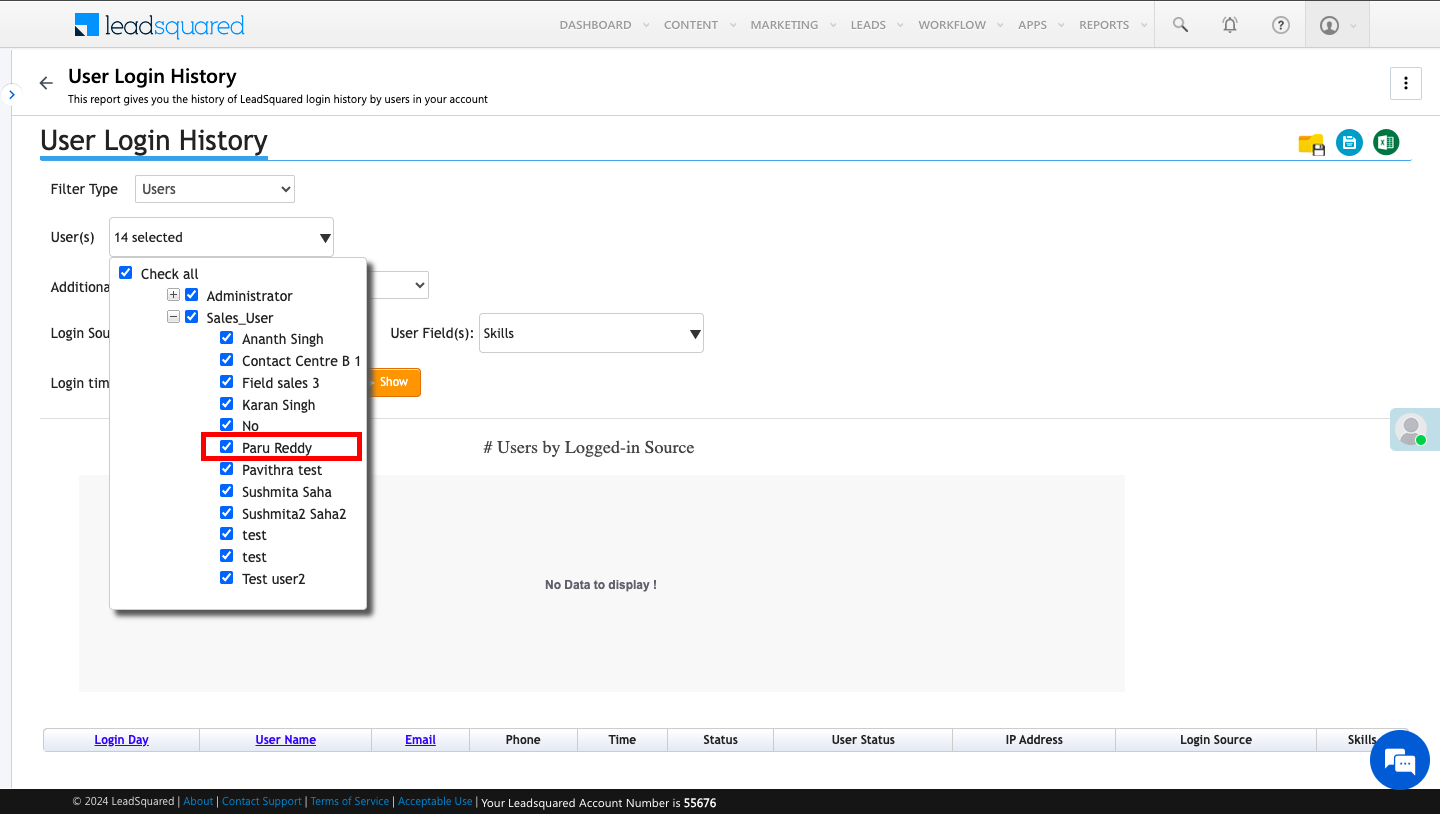Open the Contact Support footer link
1440x814 pixels.
pyautogui.click(x=262, y=802)
